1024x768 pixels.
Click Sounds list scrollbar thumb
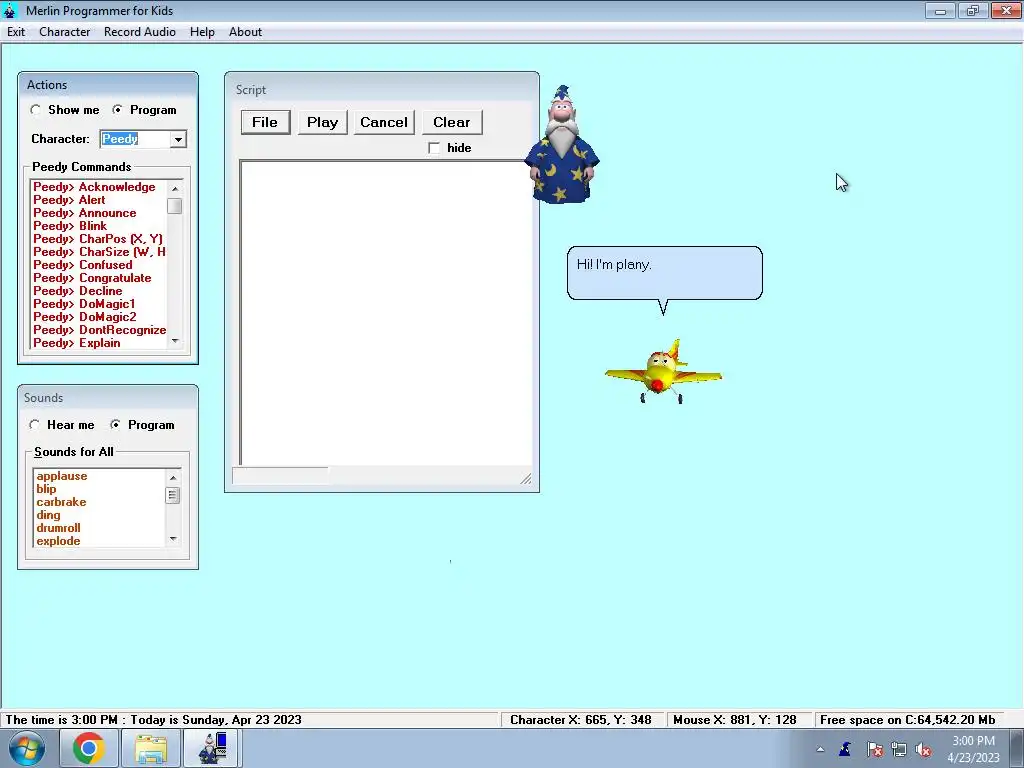click(172, 496)
